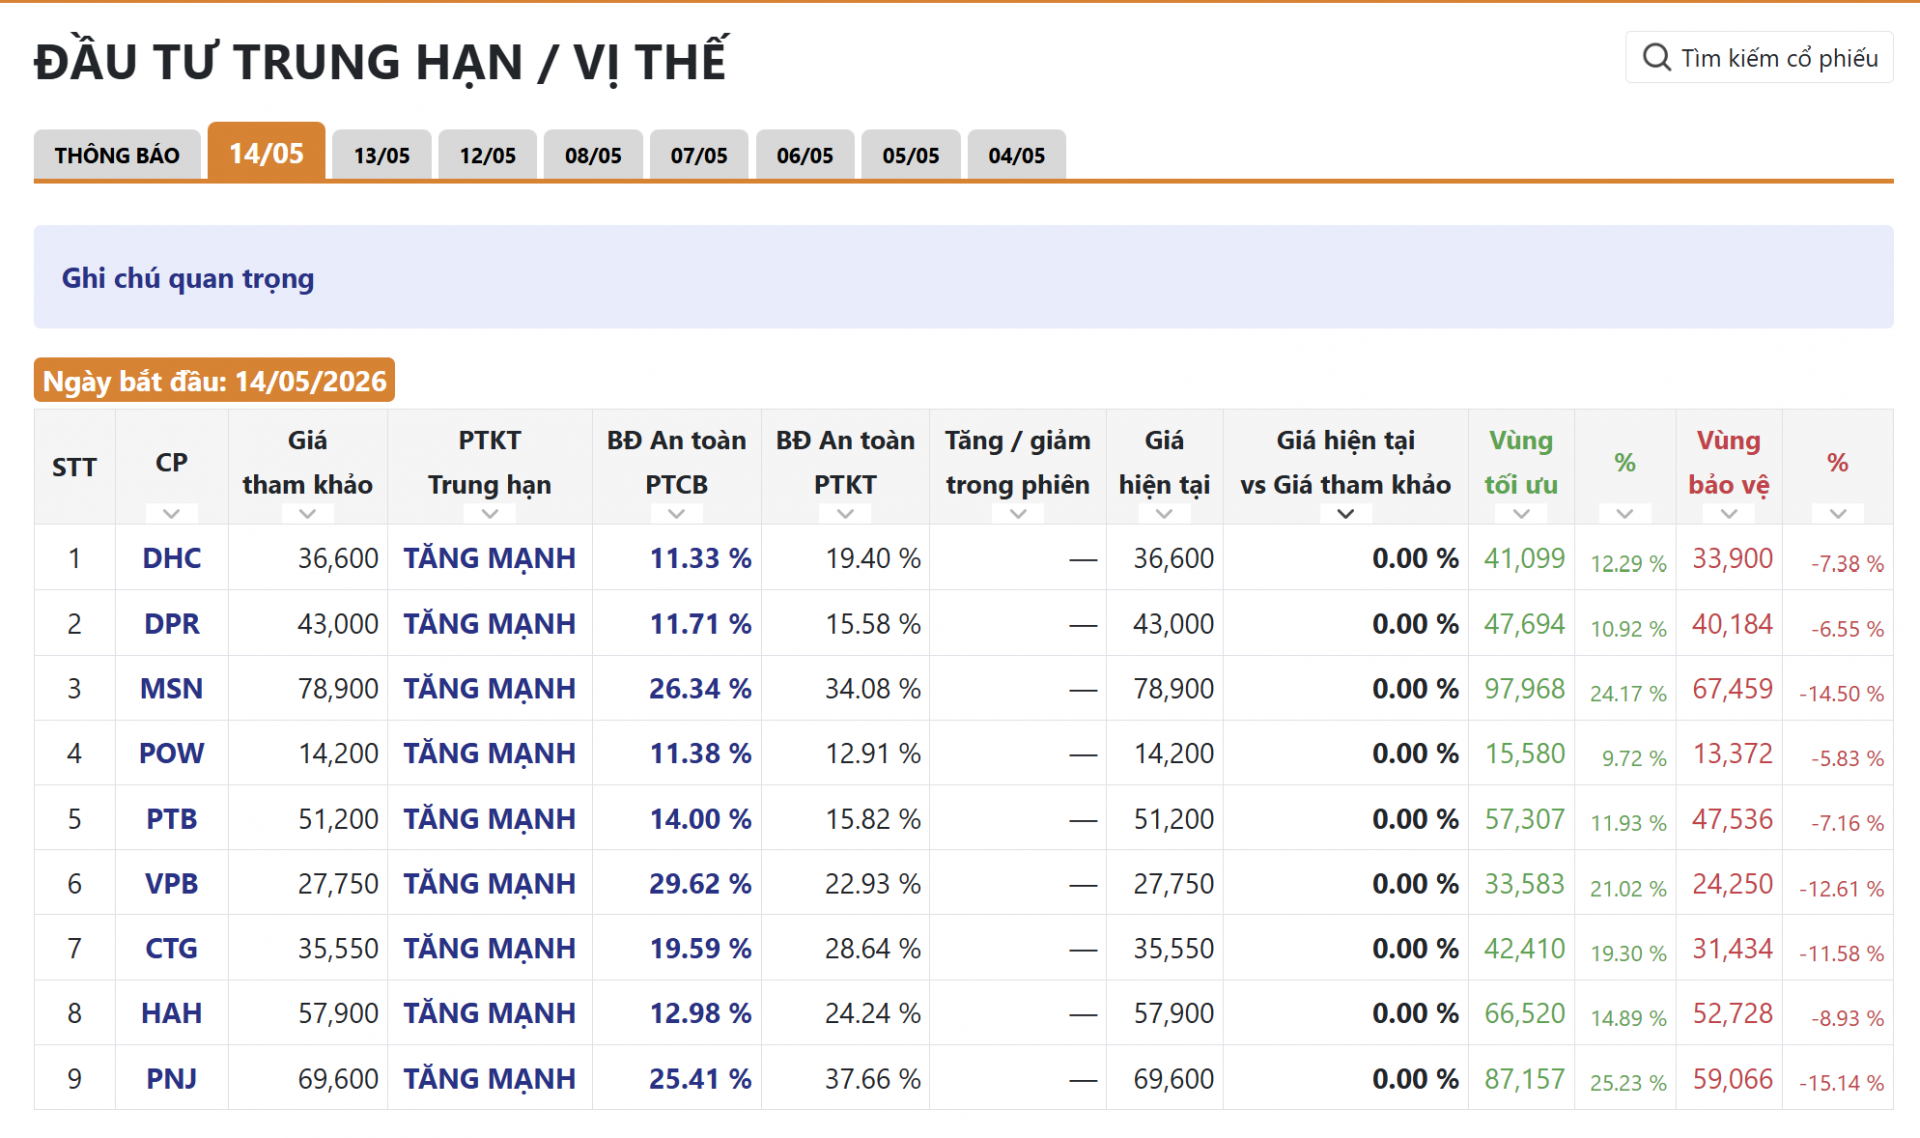1920x1138 pixels.
Task: Click PTB current price 51,200
Action: (1173, 819)
